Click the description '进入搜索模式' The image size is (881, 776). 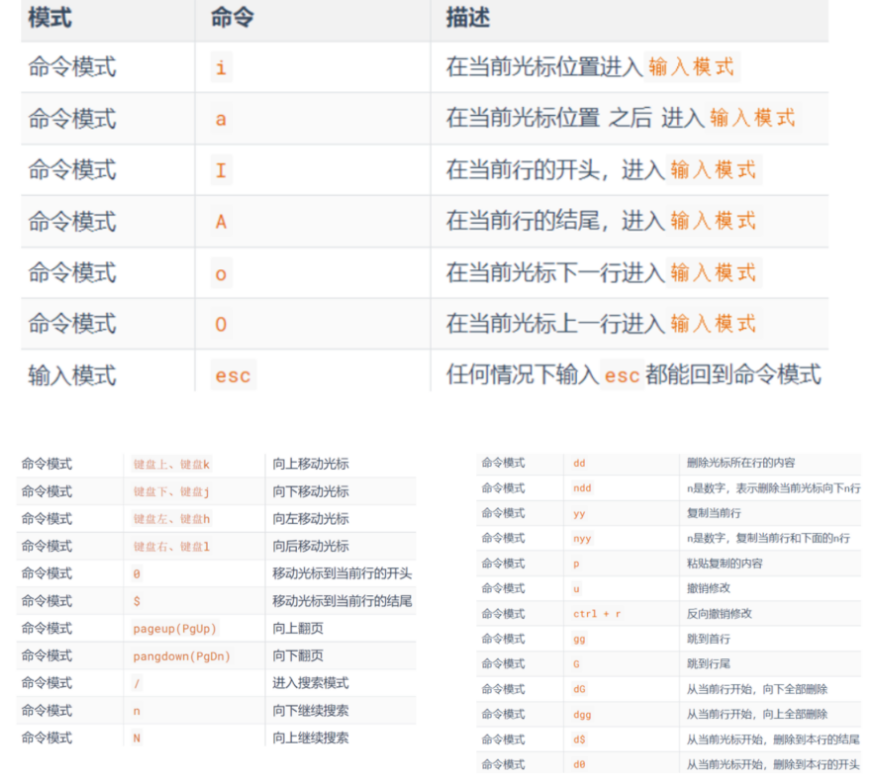click(311, 683)
